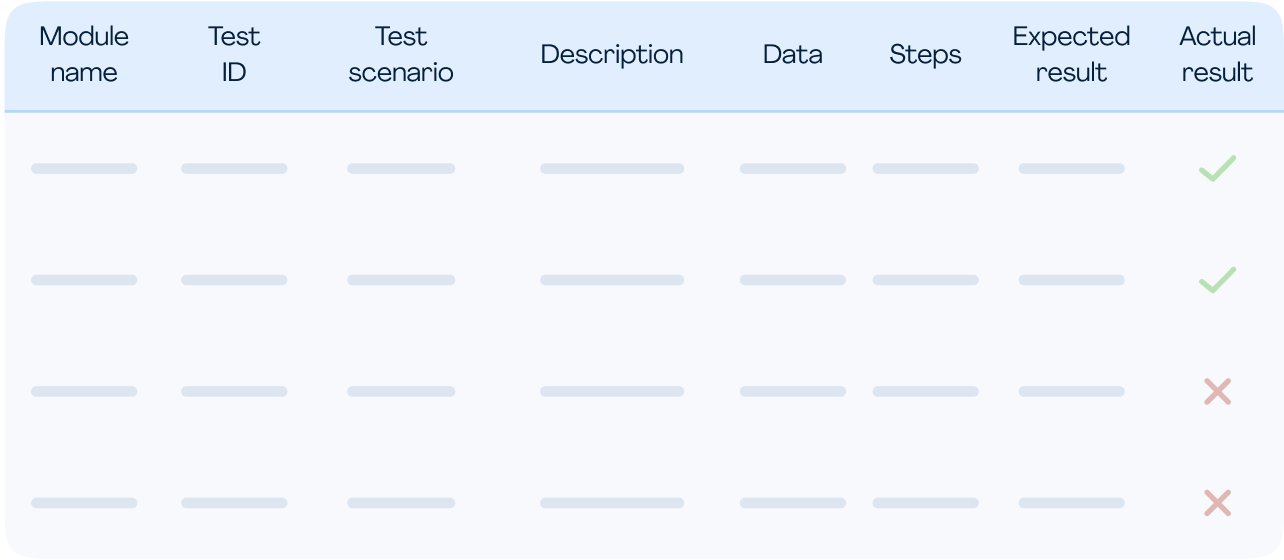Screen dimensions: 1284x560
Task: Click third row Test ID placeholder cell
Action: coord(234,391)
